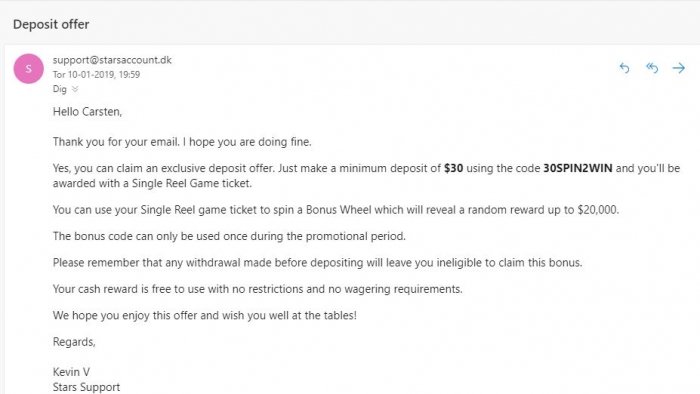
Task: Click the "Deposit offer" subject heading
Action: 51,24
